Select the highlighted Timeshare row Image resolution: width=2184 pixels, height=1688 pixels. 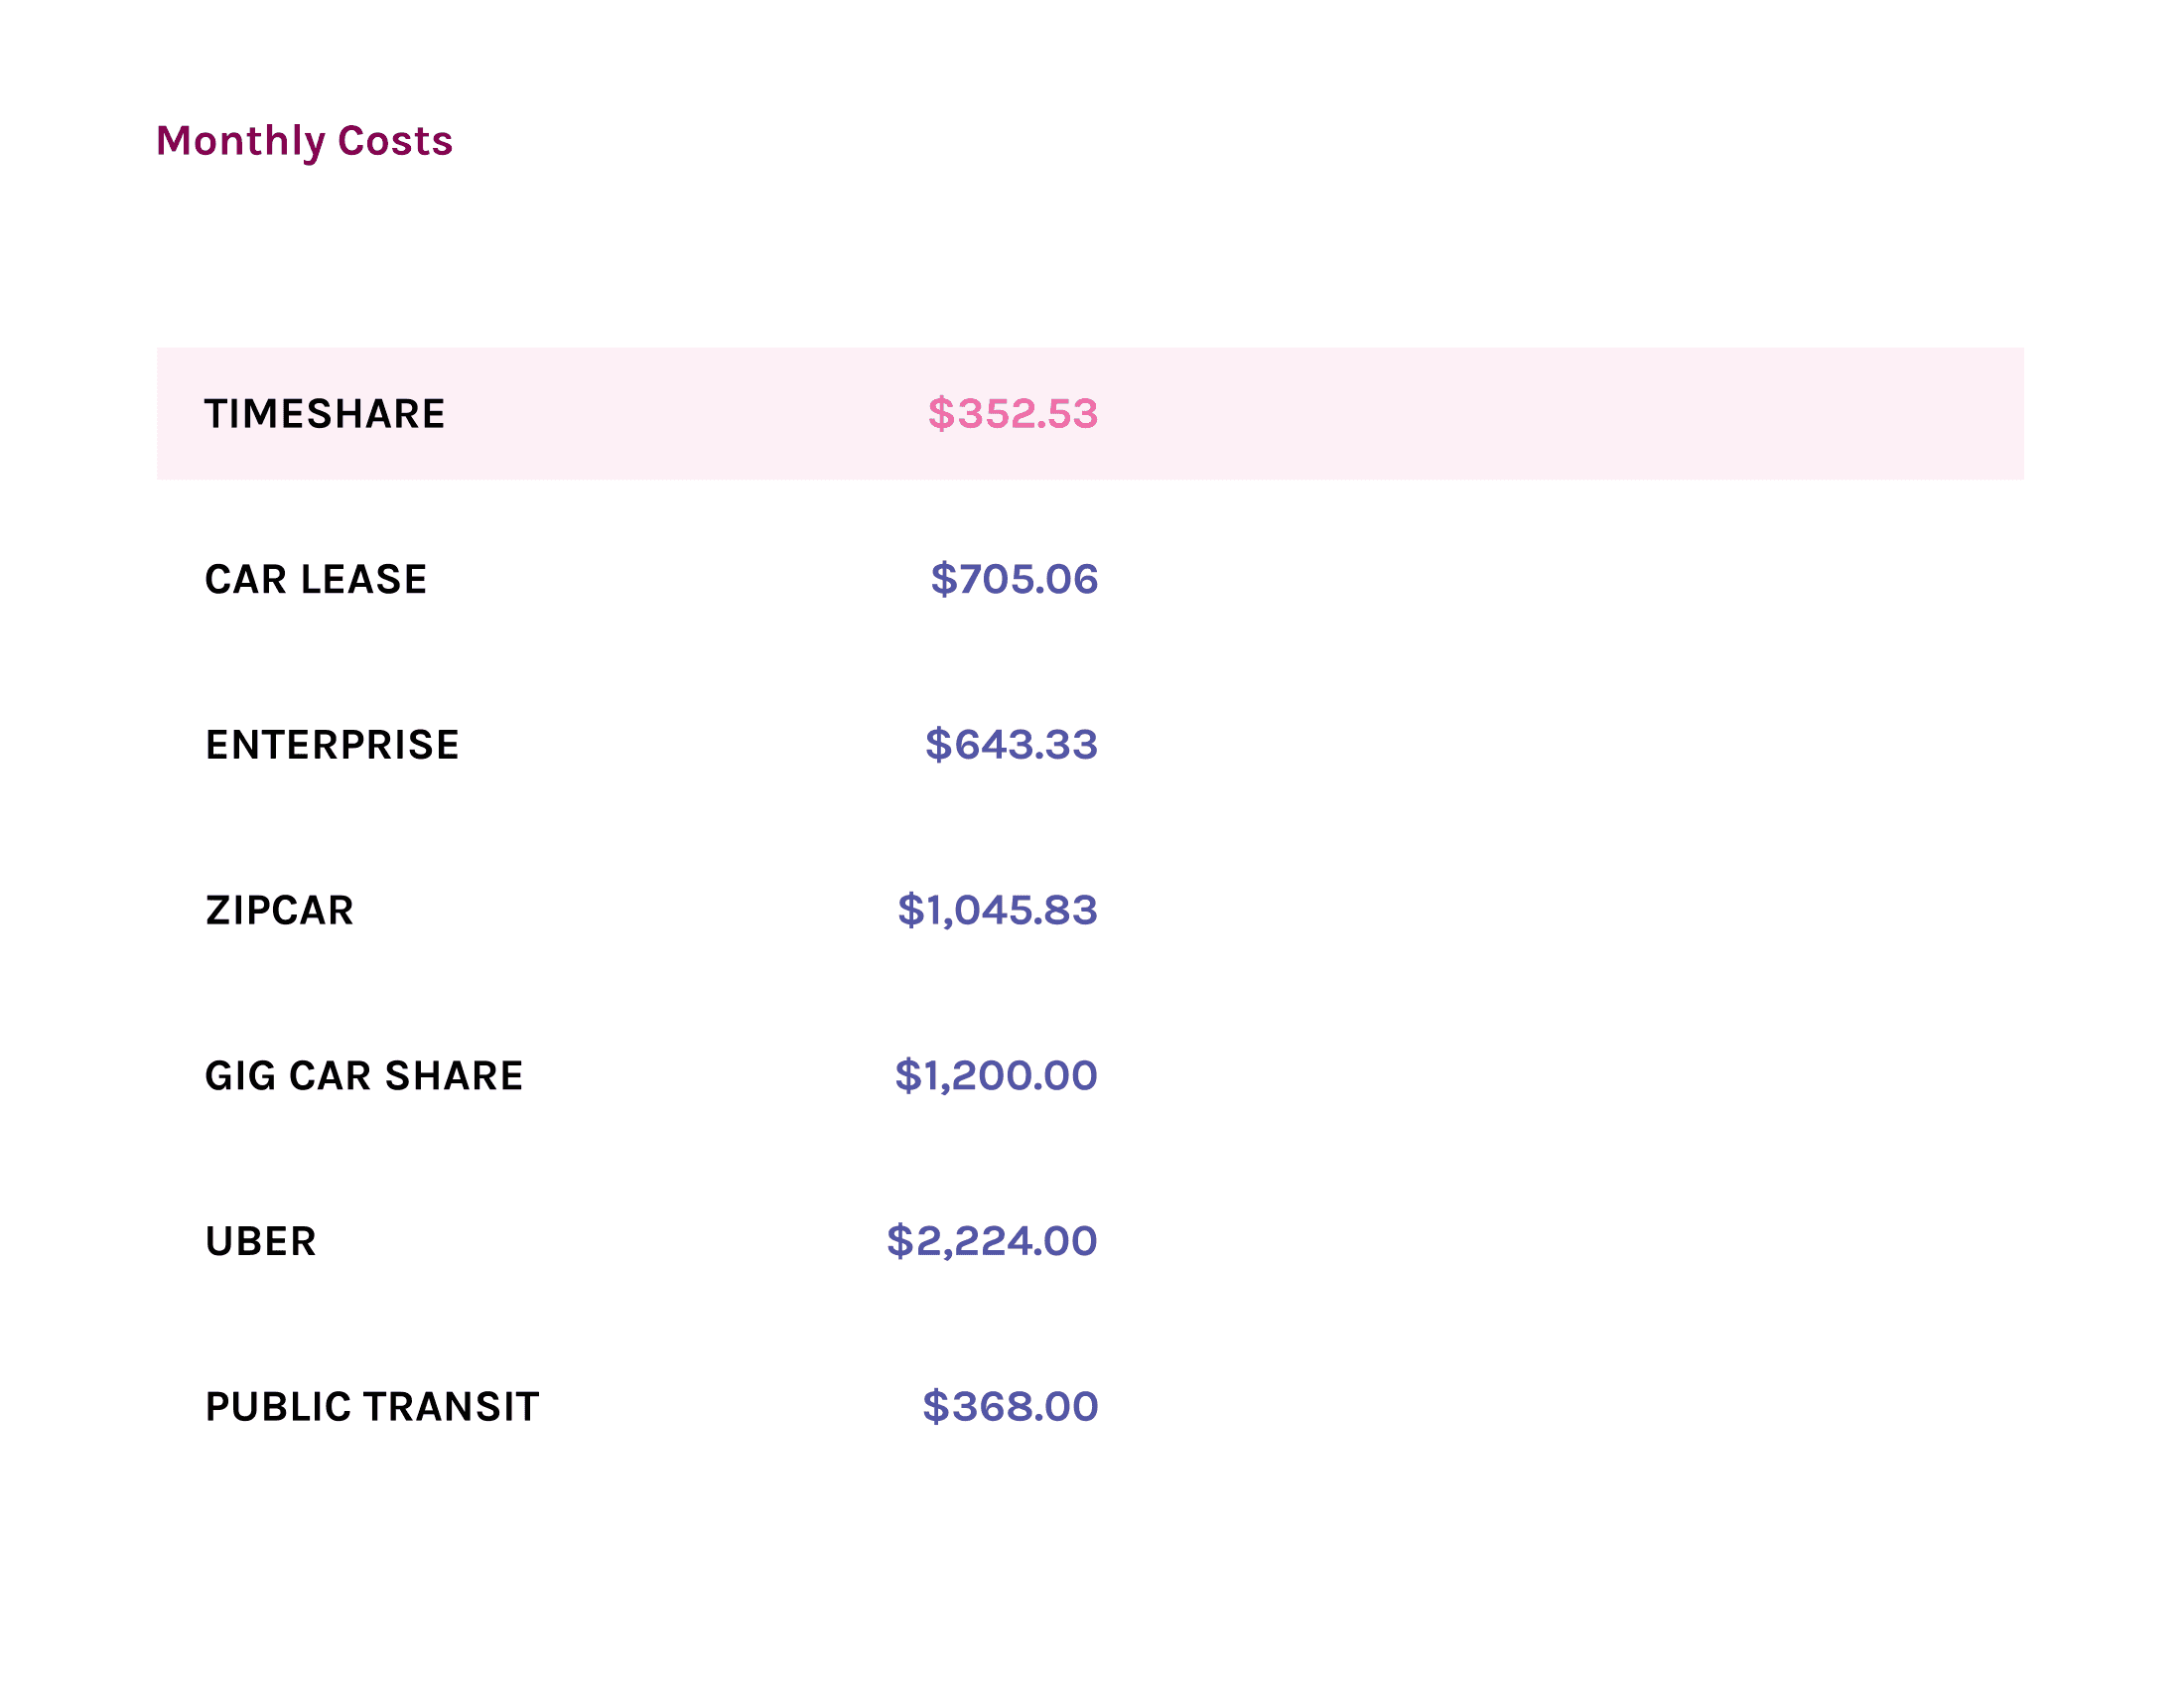pos(1090,414)
